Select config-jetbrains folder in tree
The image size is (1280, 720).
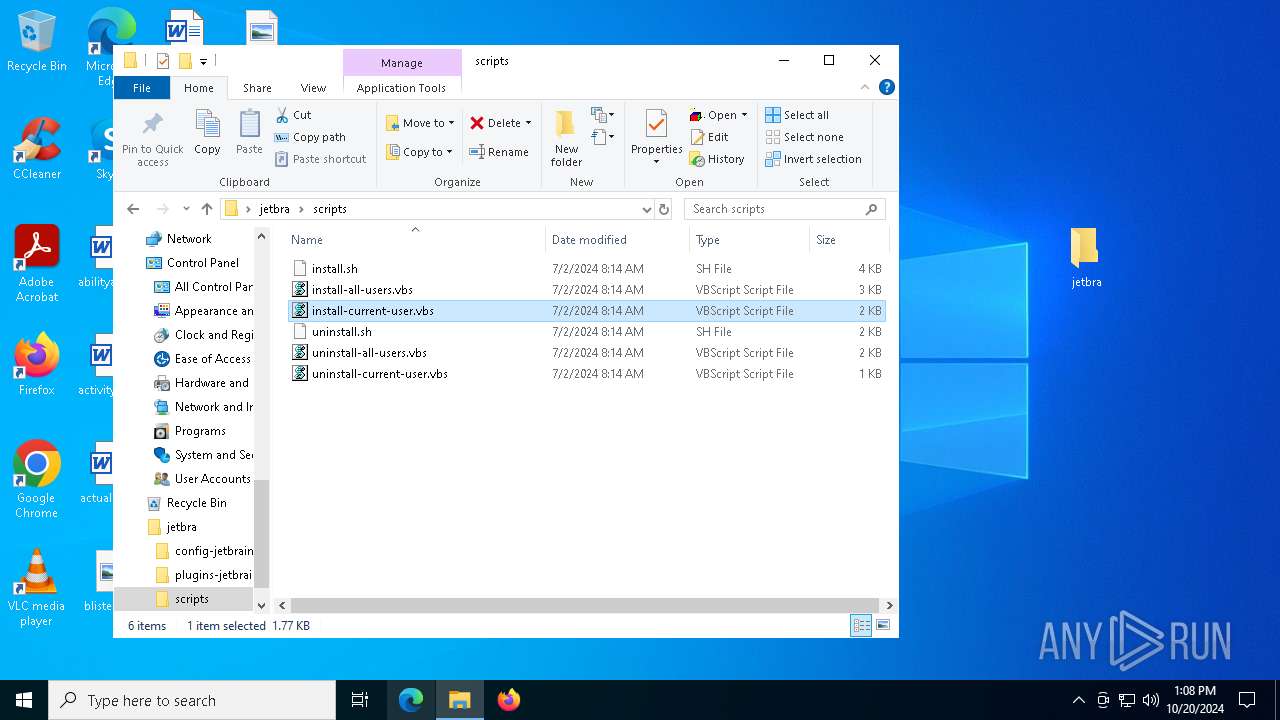point(205,551)
